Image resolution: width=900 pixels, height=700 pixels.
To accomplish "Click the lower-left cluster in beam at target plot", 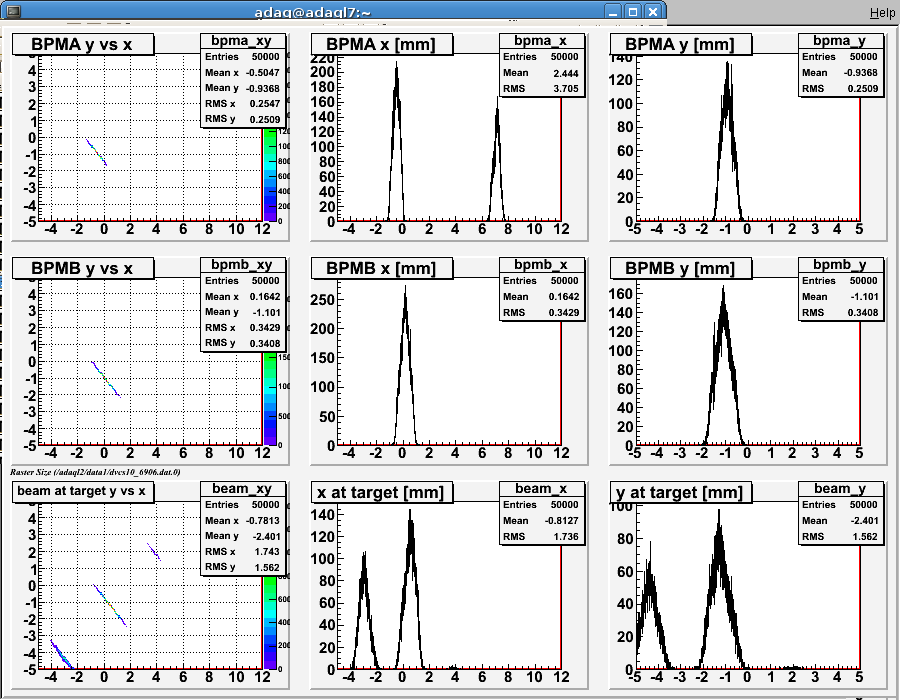I will point(61,654).
